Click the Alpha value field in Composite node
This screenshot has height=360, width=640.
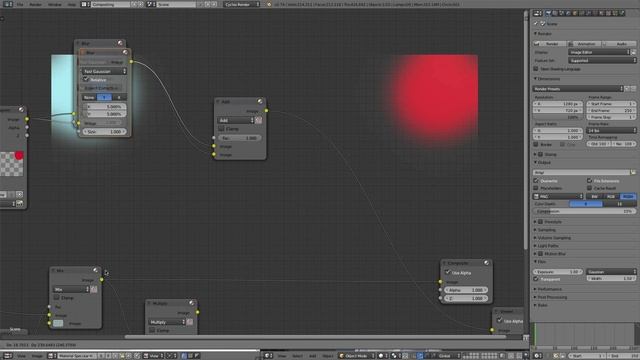[466, 290]
